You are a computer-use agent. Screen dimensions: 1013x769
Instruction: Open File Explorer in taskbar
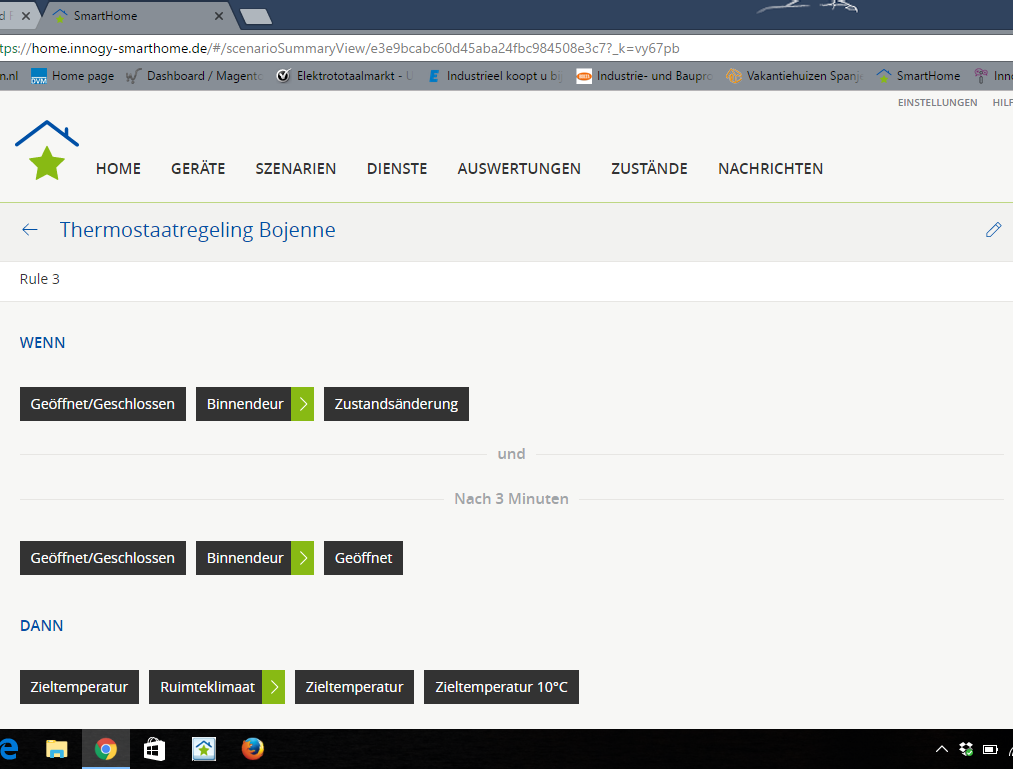pos(57,749)
